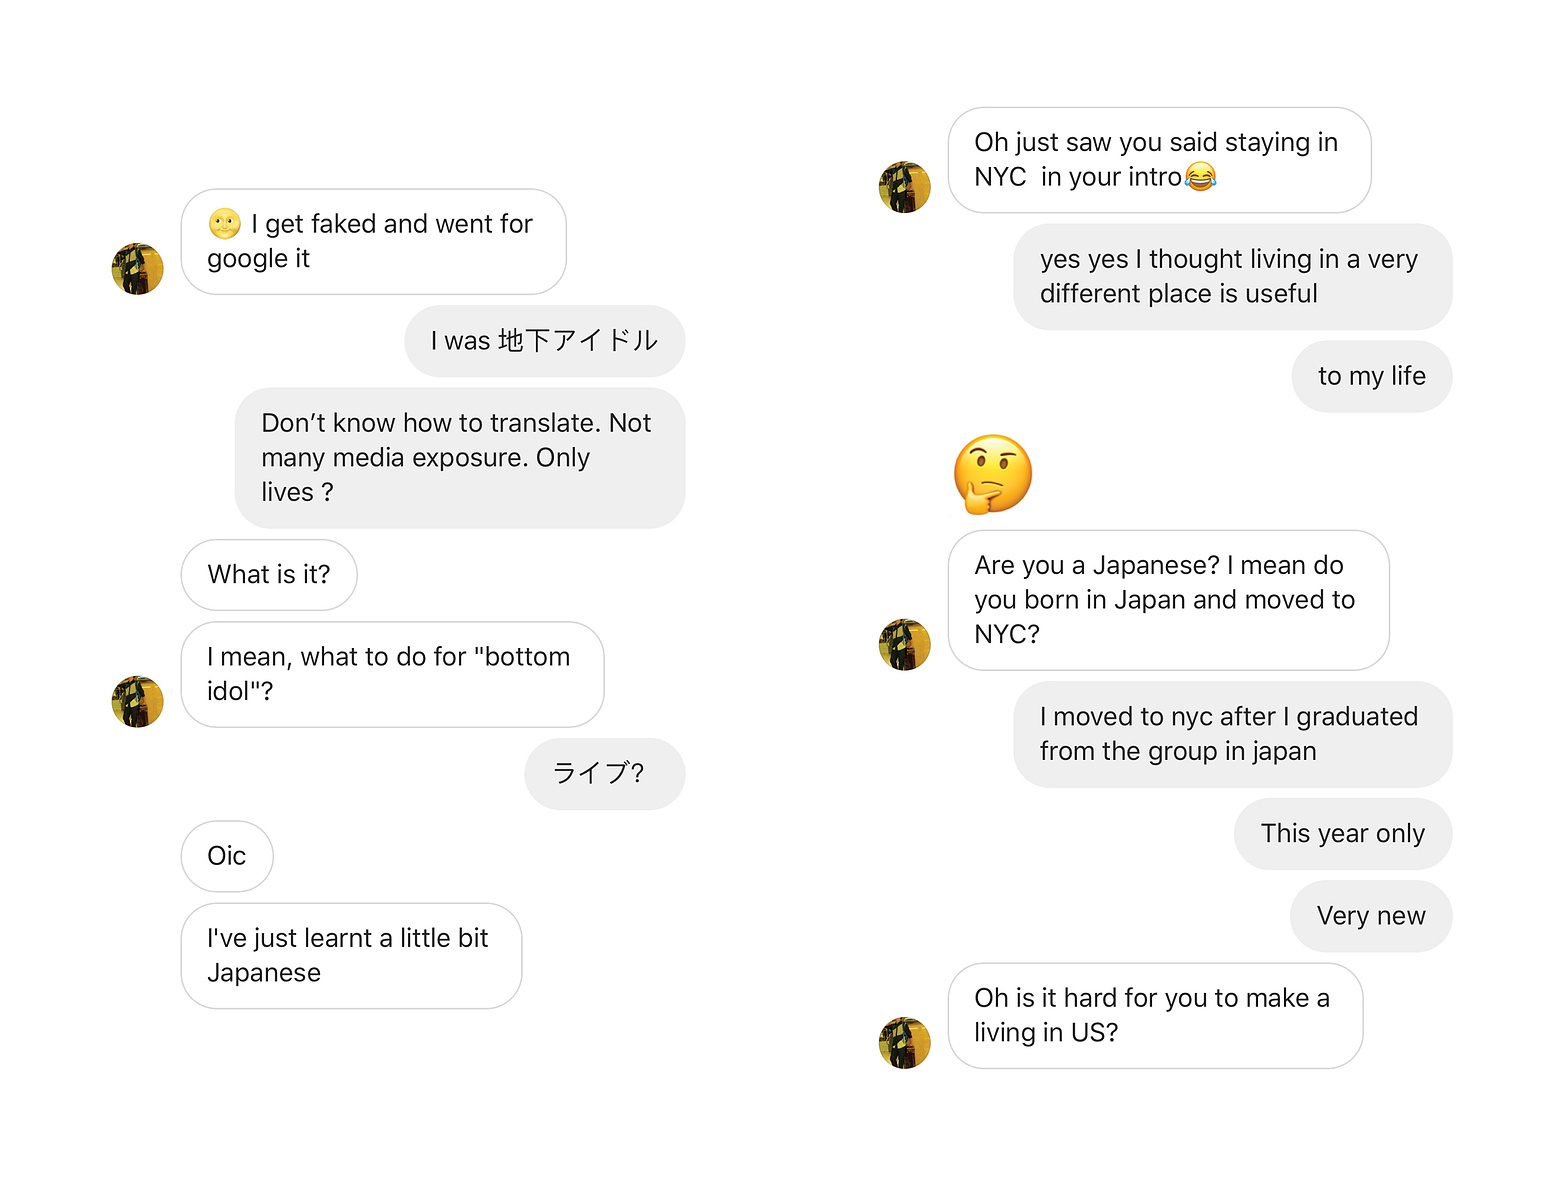Select 'yes yes I thought living' bubble

[1233, 277]
